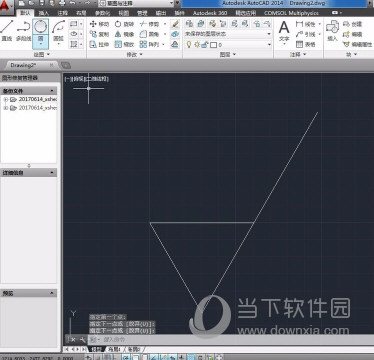Switch to the Parametric (参数化) ribbon tab
Viewport: 374px width, 360px height.
(102, 13)
